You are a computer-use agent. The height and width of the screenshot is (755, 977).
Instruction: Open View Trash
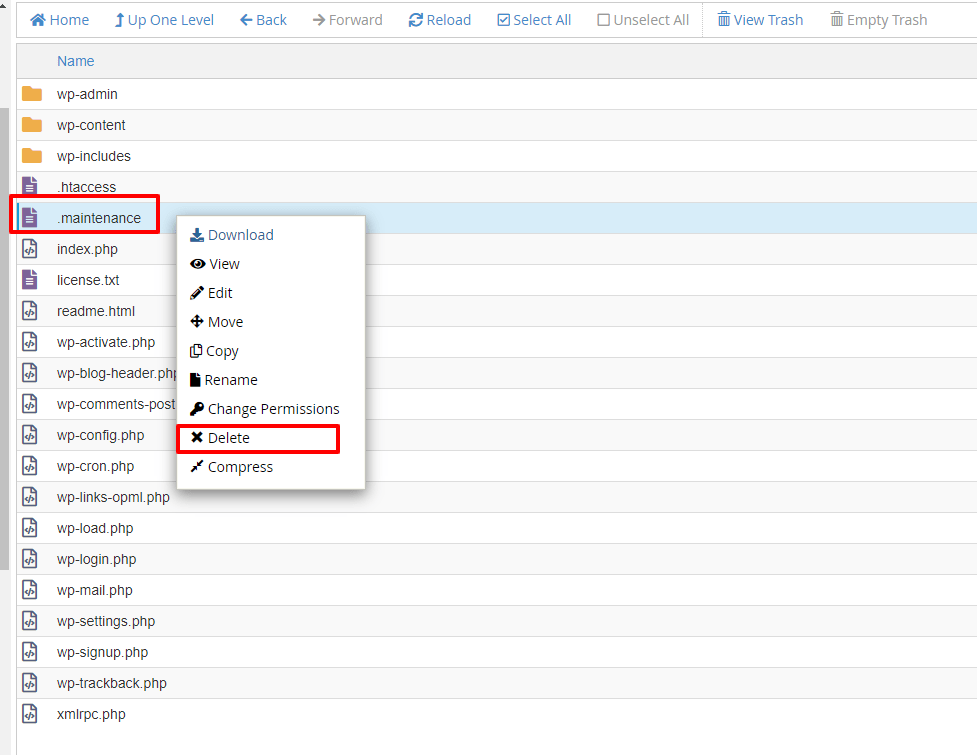click(760, 20)
